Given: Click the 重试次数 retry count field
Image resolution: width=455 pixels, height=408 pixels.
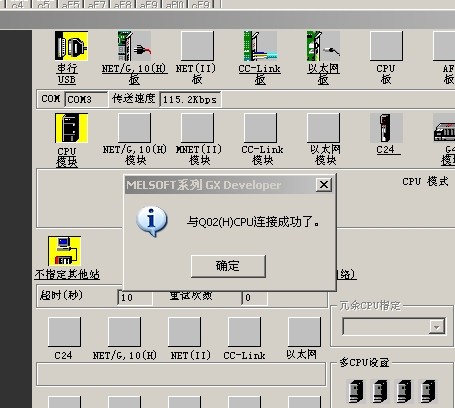Looking at the screenshot, I should tap(254, 297).
